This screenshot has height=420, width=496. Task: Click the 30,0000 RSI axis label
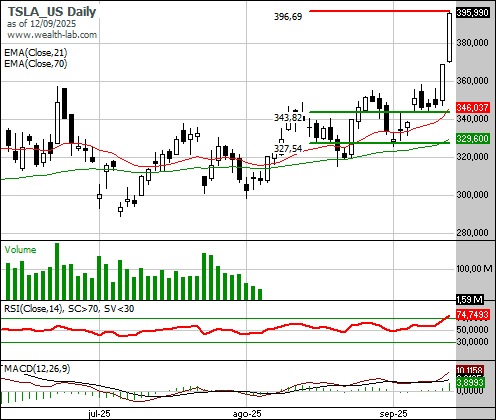[472, 342]
